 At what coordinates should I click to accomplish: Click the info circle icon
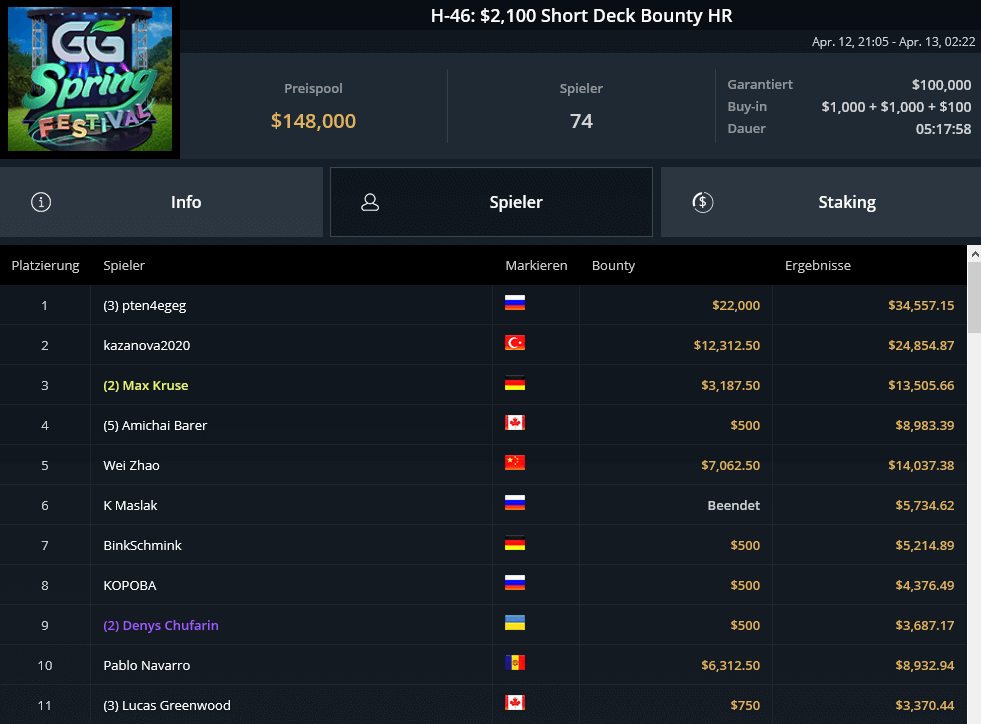41,202
